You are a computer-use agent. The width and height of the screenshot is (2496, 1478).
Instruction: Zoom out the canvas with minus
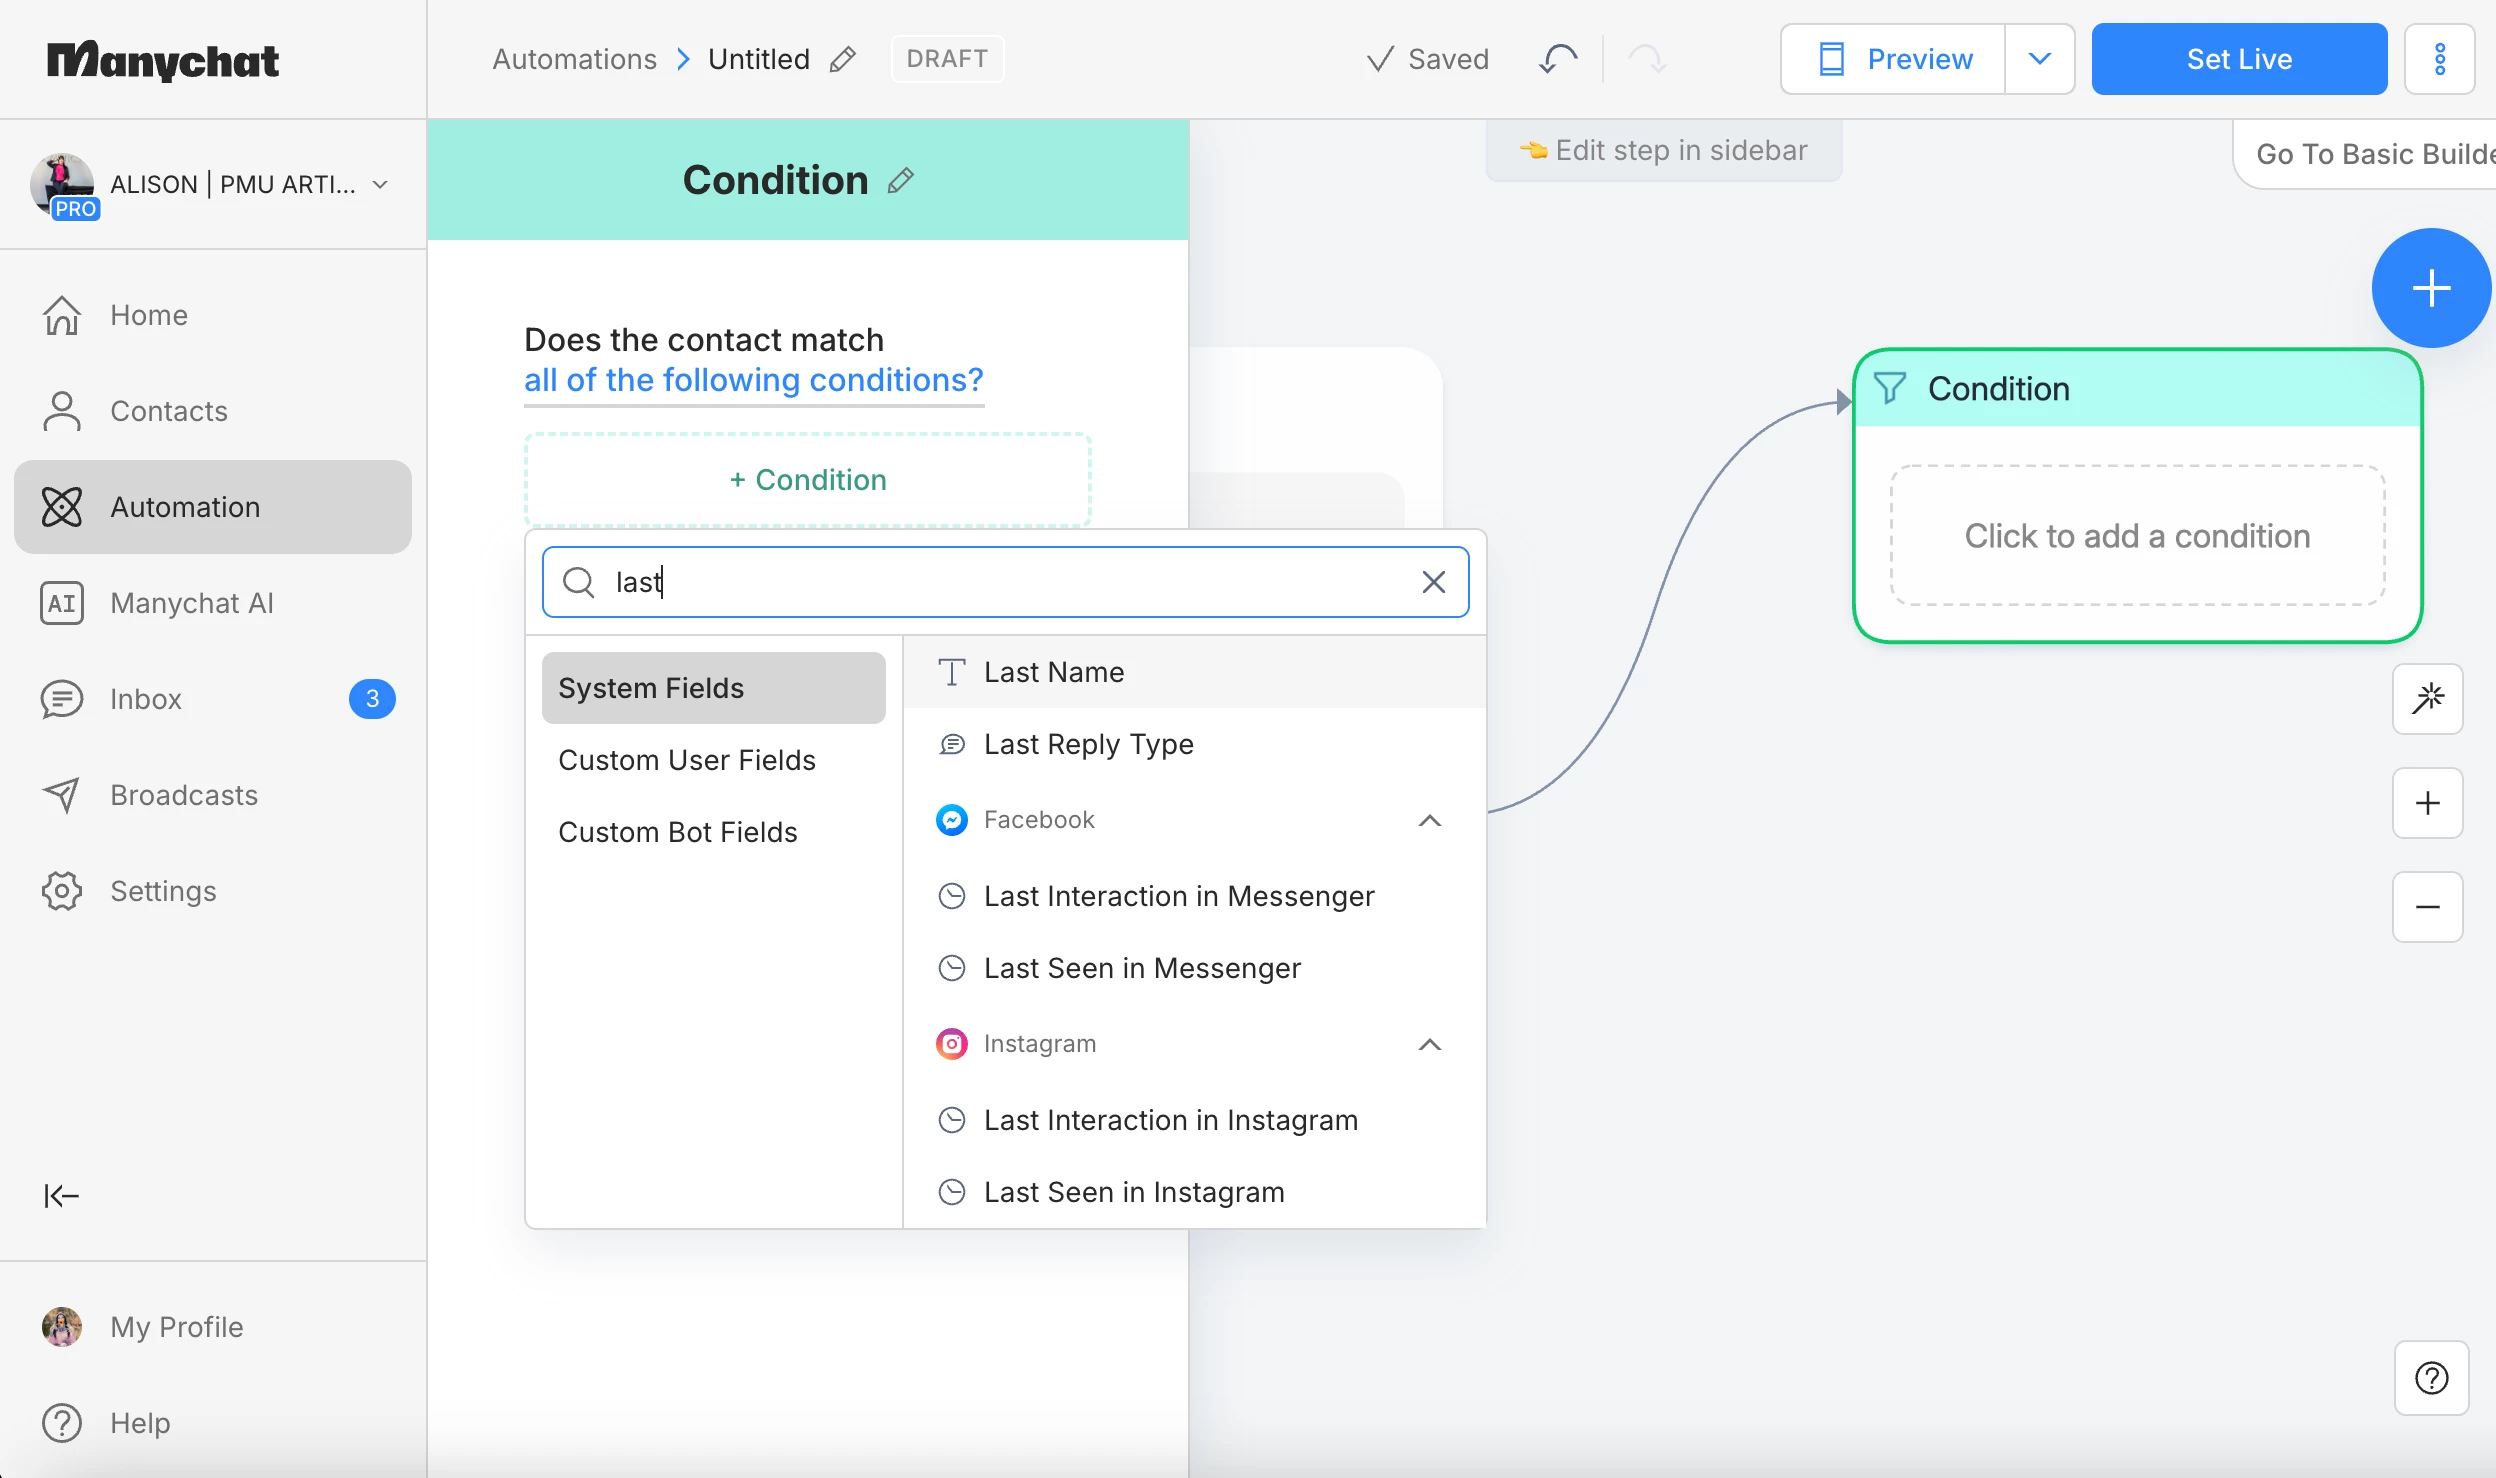click(x=2427, y=907)
